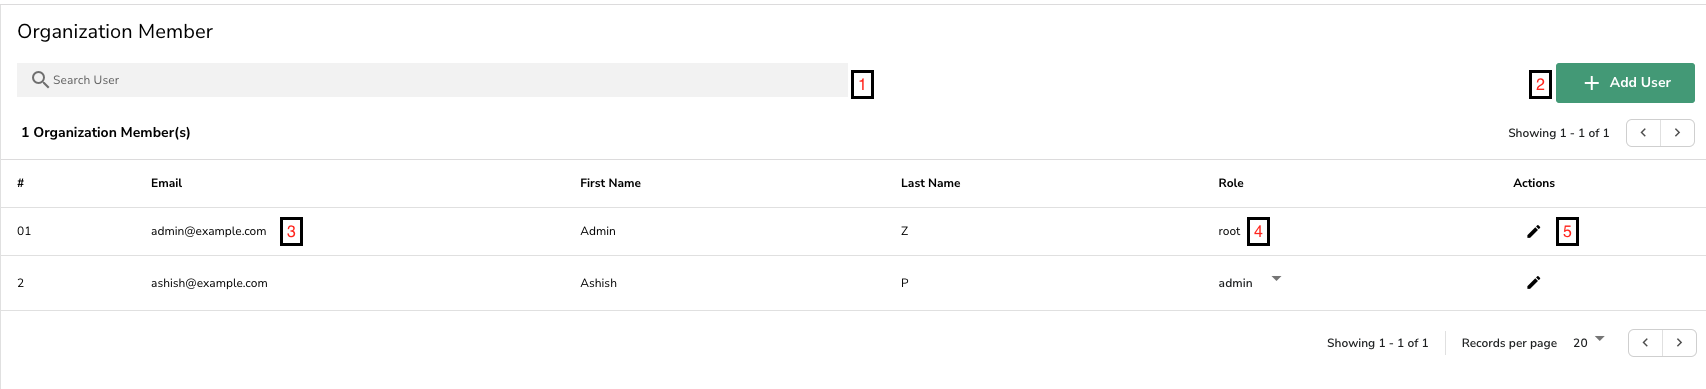Go to next page using top pagination arrow
The width and height of the screenshot is (1706, 389).
coord(1677,132)
